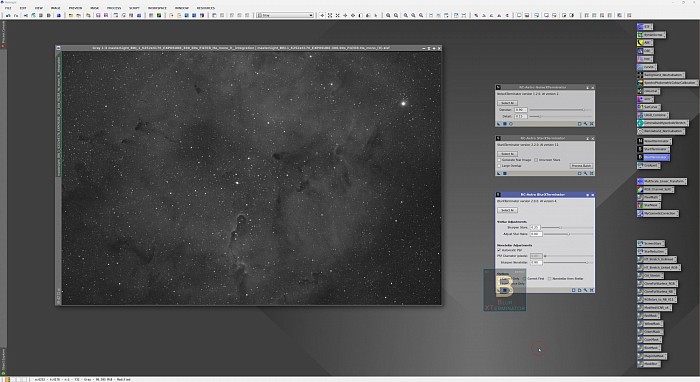Click the new instance triangle in StarXTerminator

(x=499, y=173)
